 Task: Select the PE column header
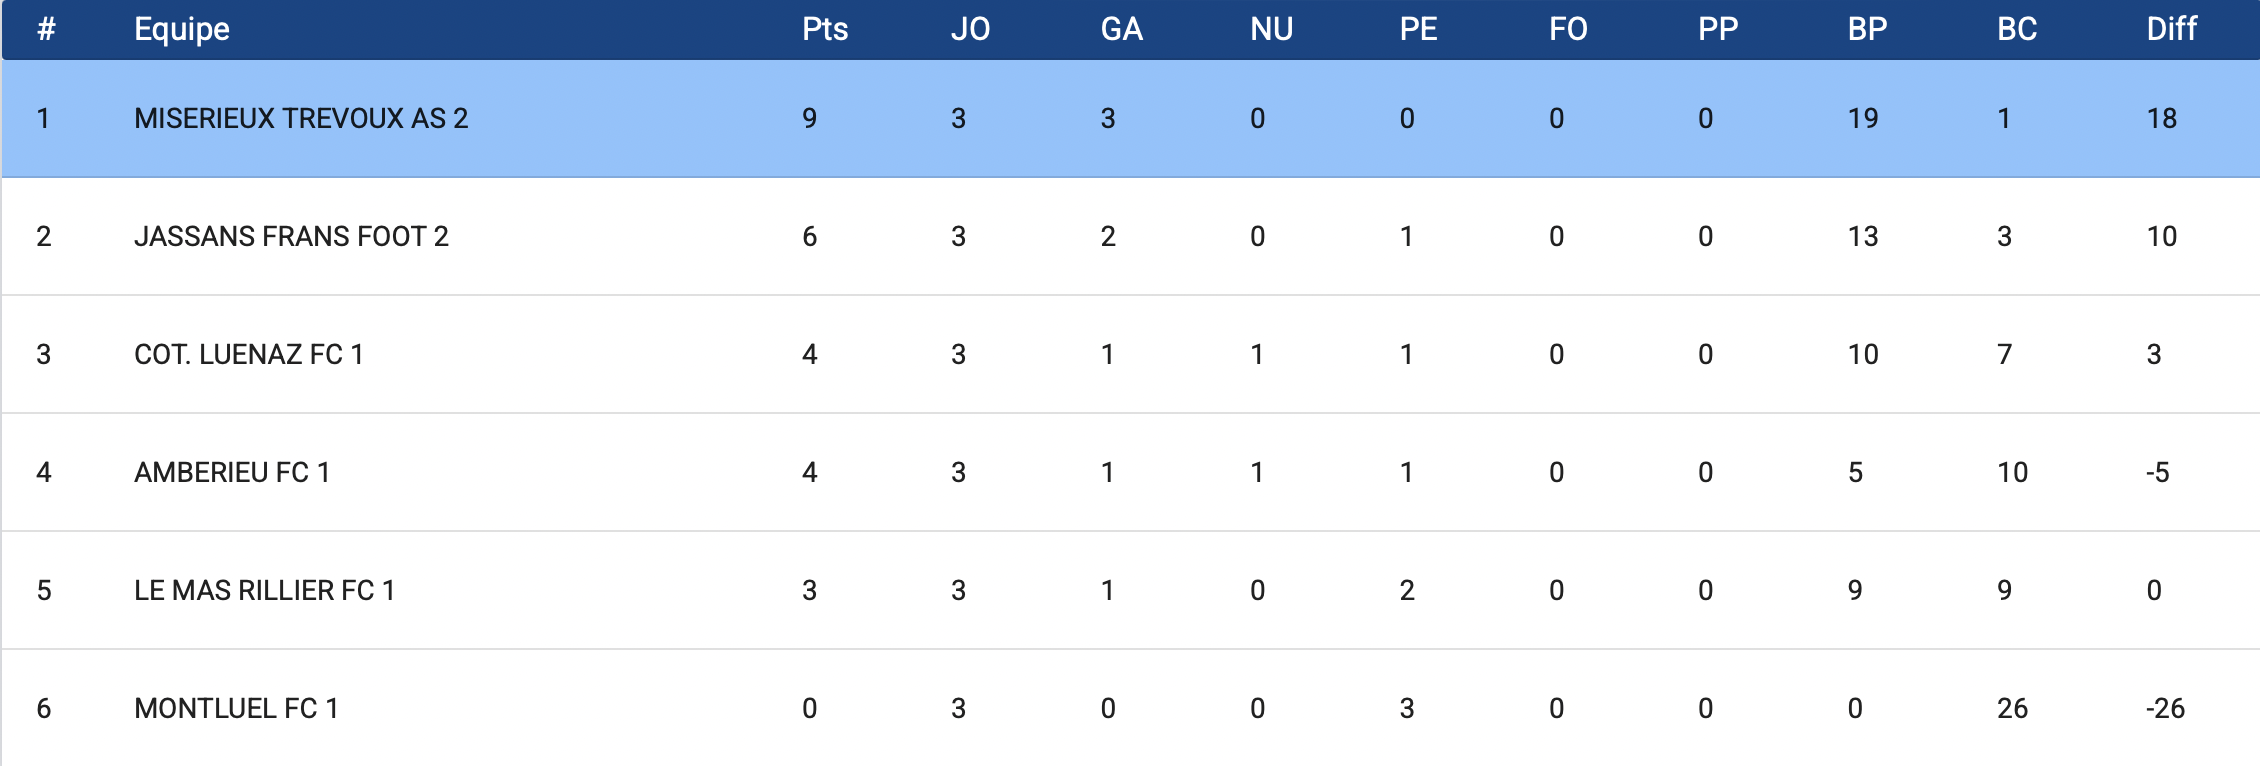(1418, 29)
